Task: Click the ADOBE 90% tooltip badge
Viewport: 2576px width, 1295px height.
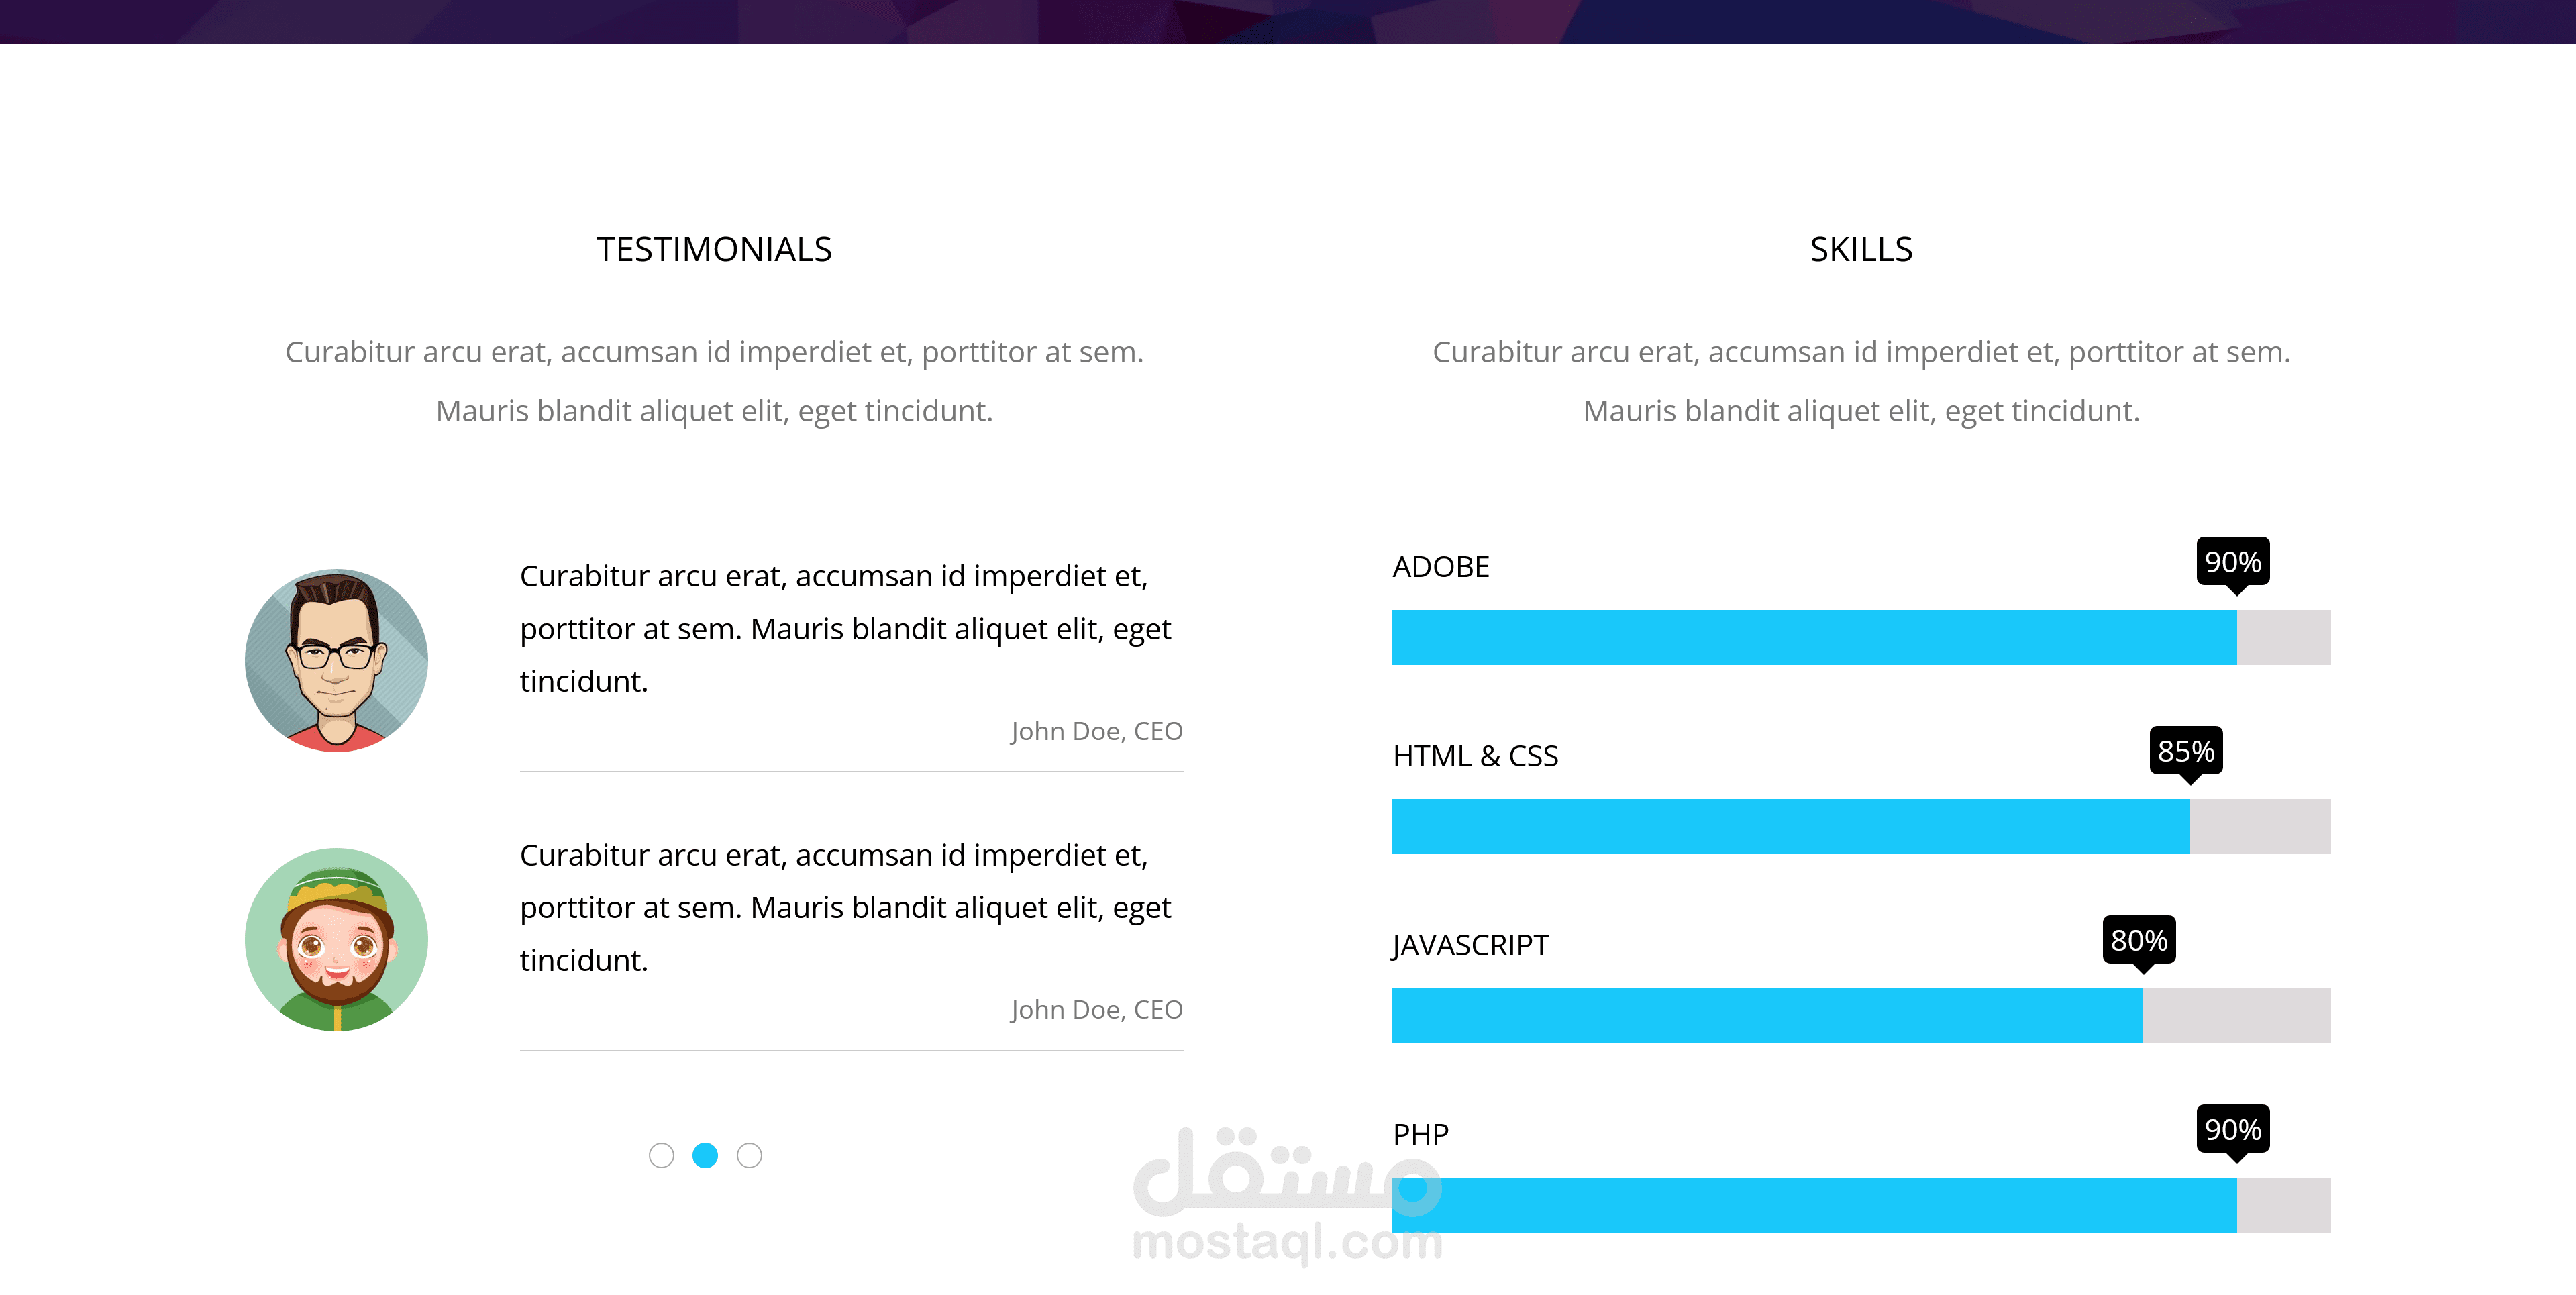Action: tap(2232, 562)
